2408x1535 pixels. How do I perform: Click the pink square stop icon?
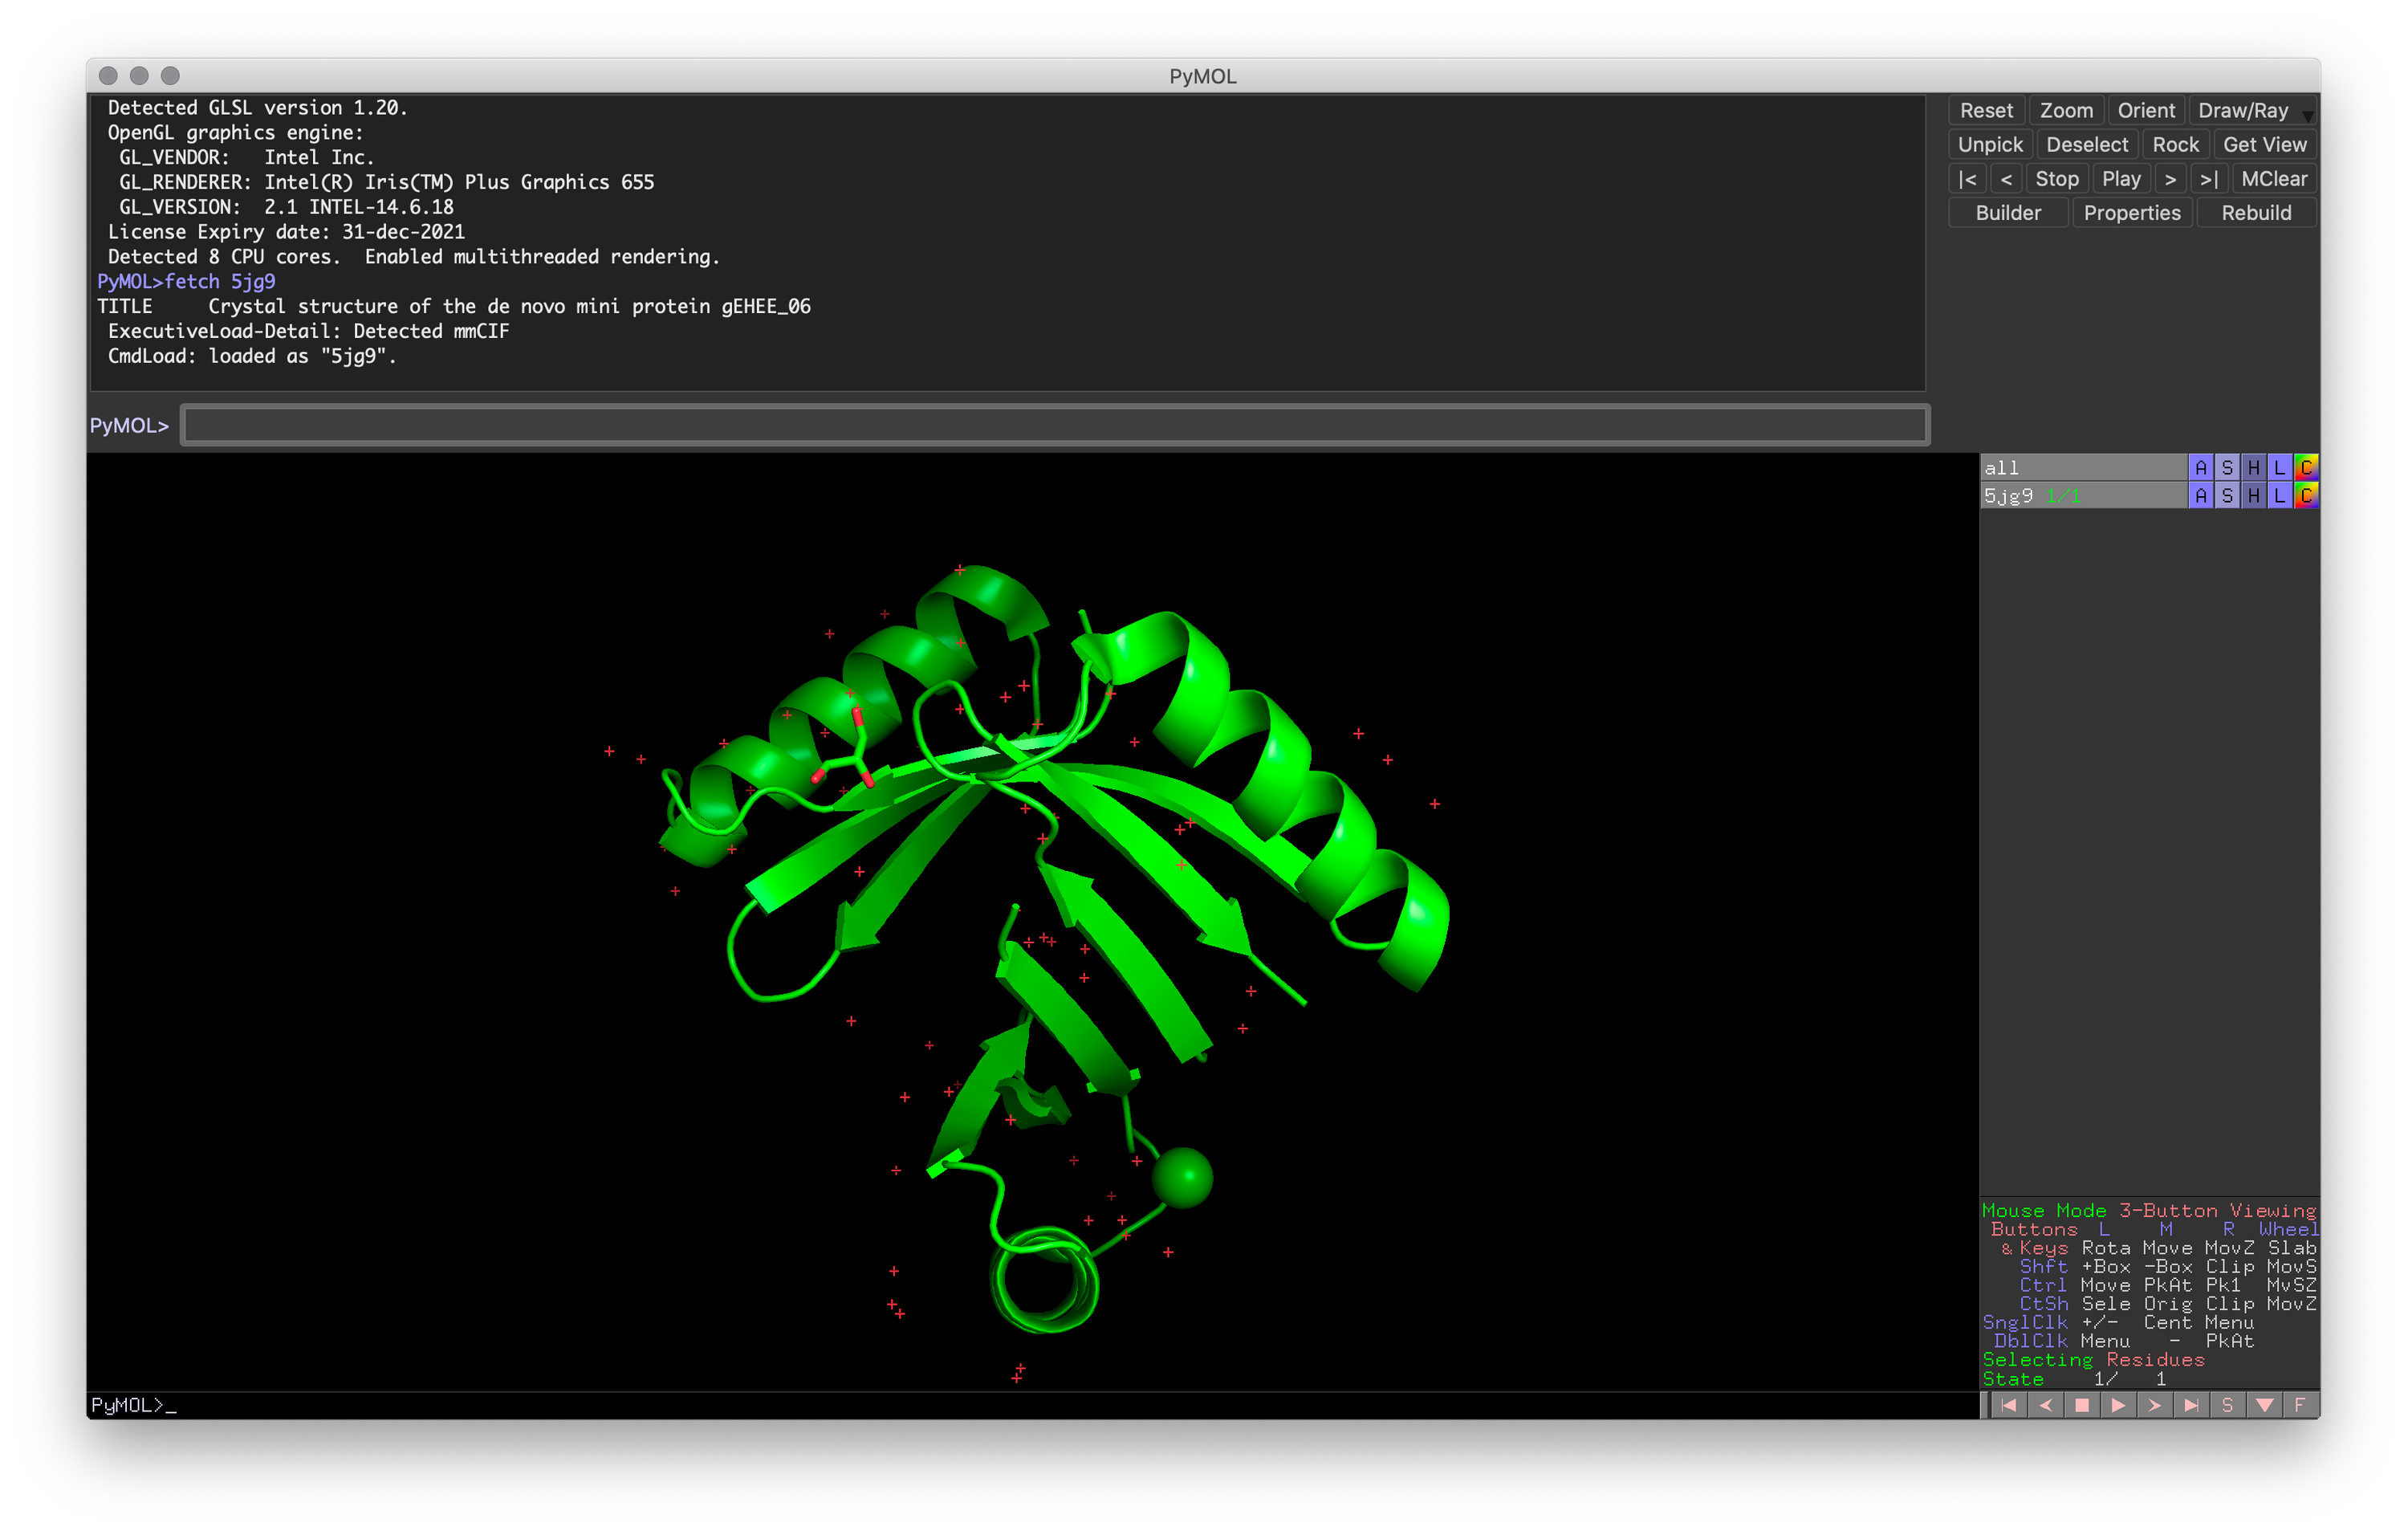tap(2082, 1405)
